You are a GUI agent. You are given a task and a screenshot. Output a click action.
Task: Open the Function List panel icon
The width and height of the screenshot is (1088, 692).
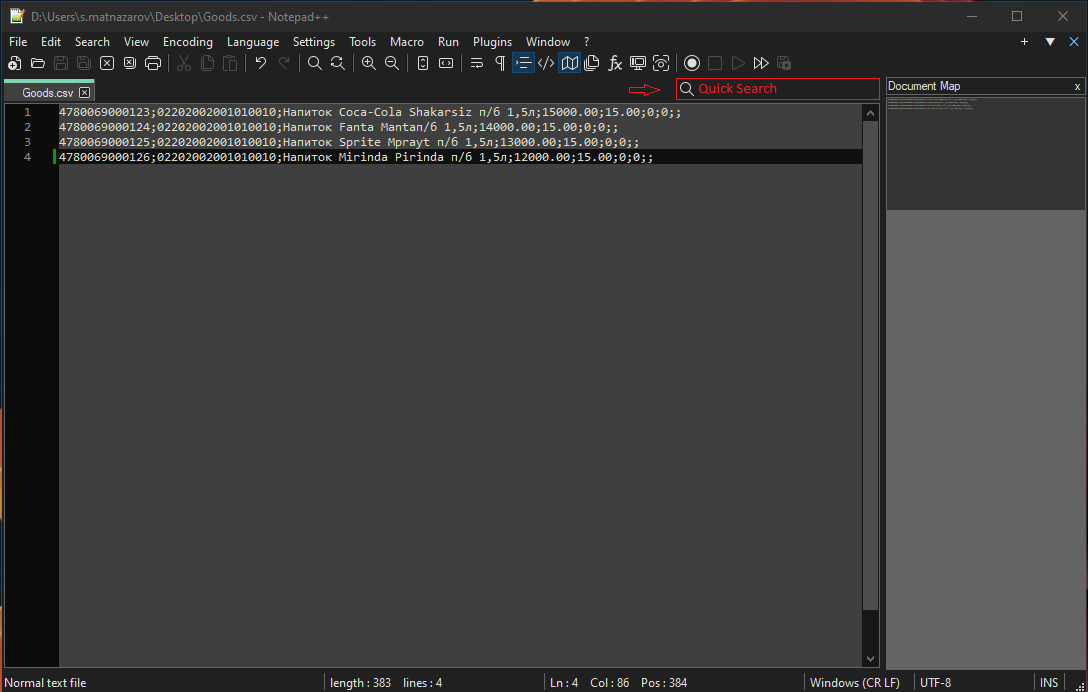(x=614, y=63)
